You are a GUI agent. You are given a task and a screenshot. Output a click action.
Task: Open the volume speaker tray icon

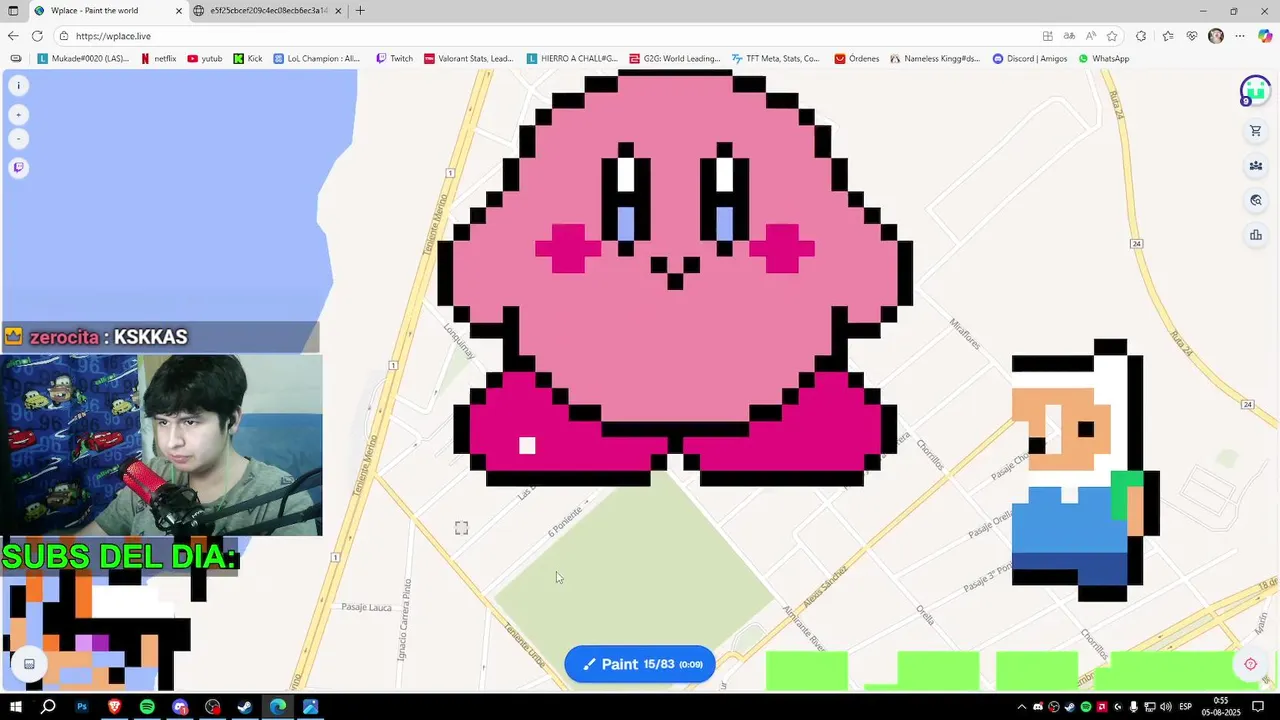click(1165, 707)
